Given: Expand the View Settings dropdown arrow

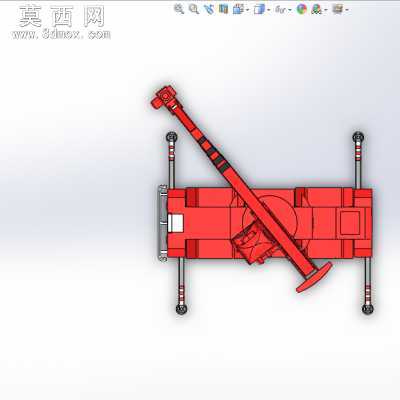Looking at the screenshot, I should pyautogui.click(x=347, y=10).
